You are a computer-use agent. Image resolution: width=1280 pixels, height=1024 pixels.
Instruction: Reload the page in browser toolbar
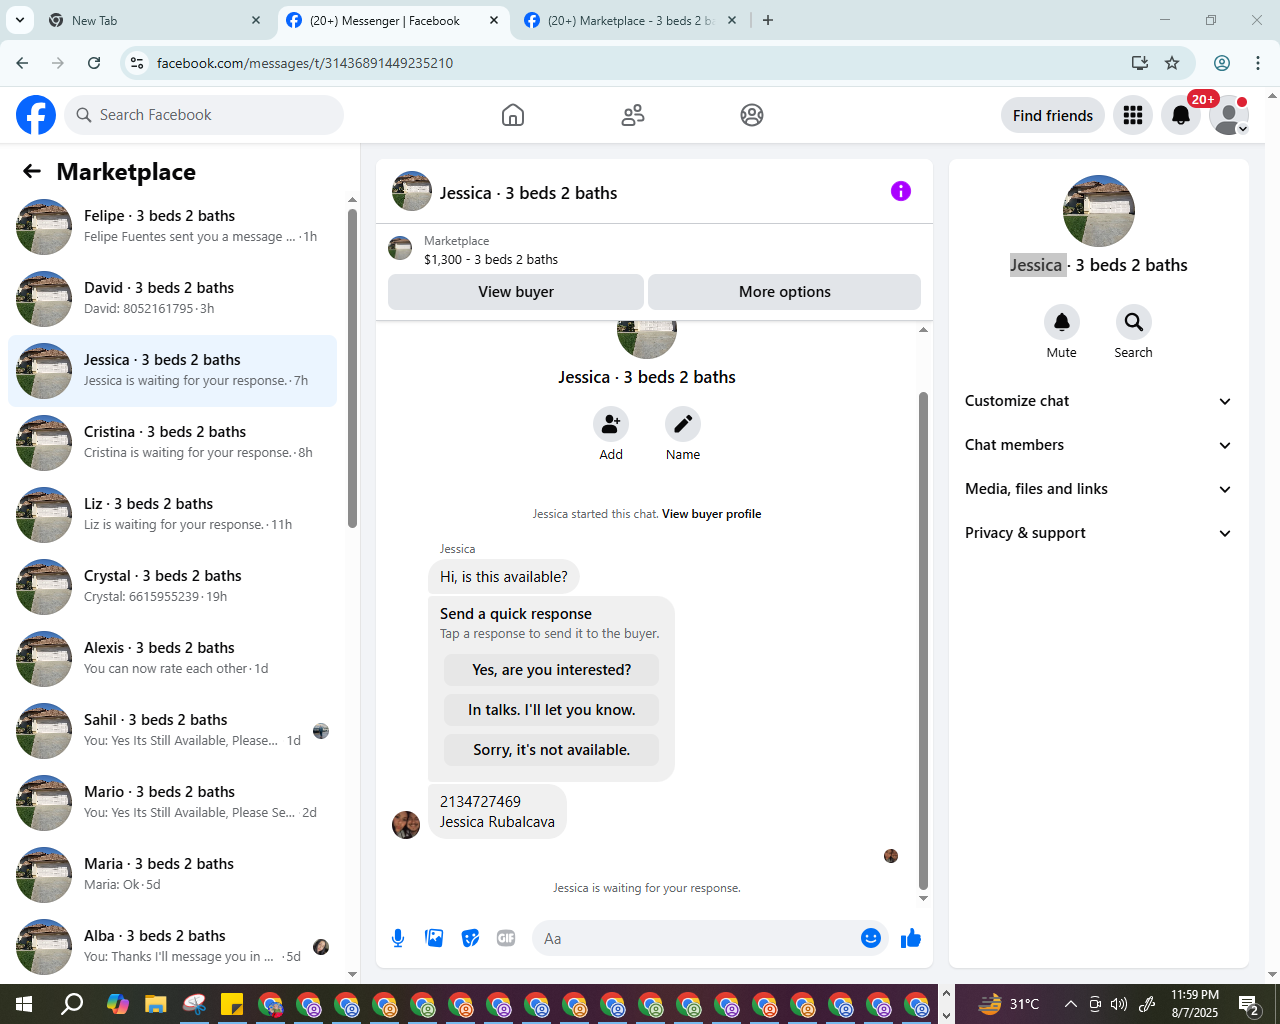coord(94,63)
